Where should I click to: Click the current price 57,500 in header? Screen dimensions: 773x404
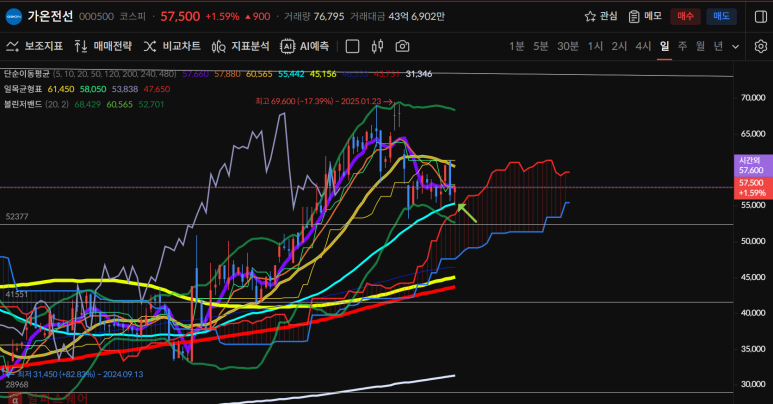[x=180, y=16]
